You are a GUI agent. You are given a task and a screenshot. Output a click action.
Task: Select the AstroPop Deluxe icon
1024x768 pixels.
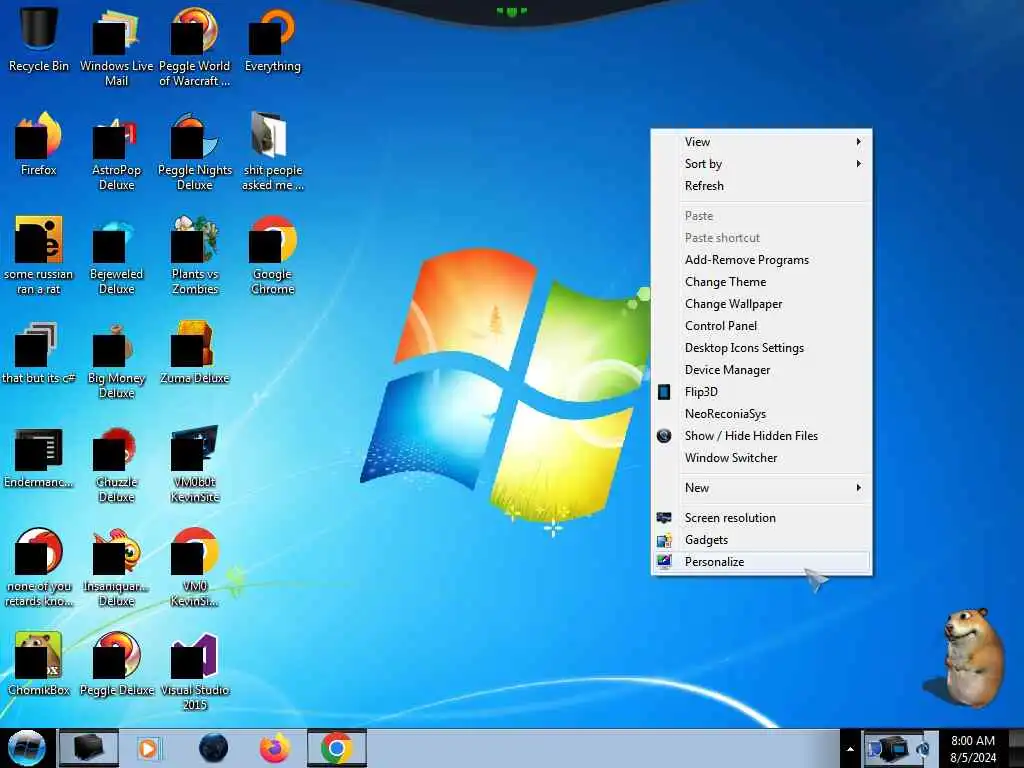pos(116,152)
